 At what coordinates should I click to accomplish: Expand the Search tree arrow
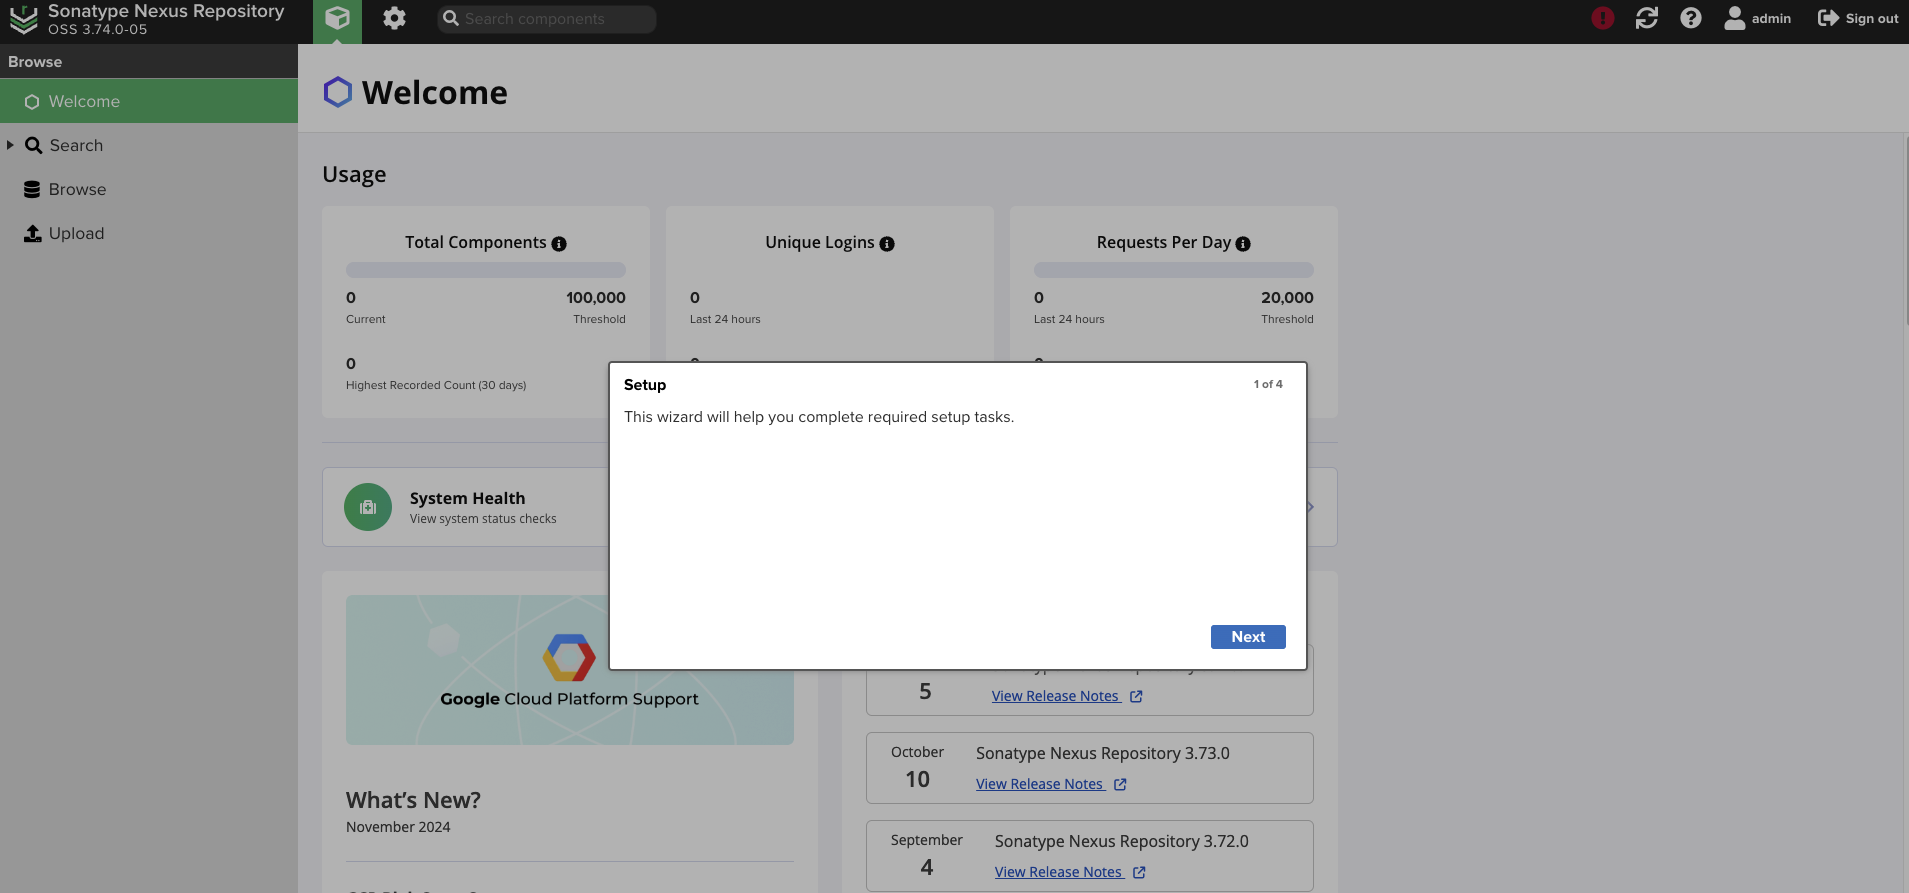coord(10,145)
